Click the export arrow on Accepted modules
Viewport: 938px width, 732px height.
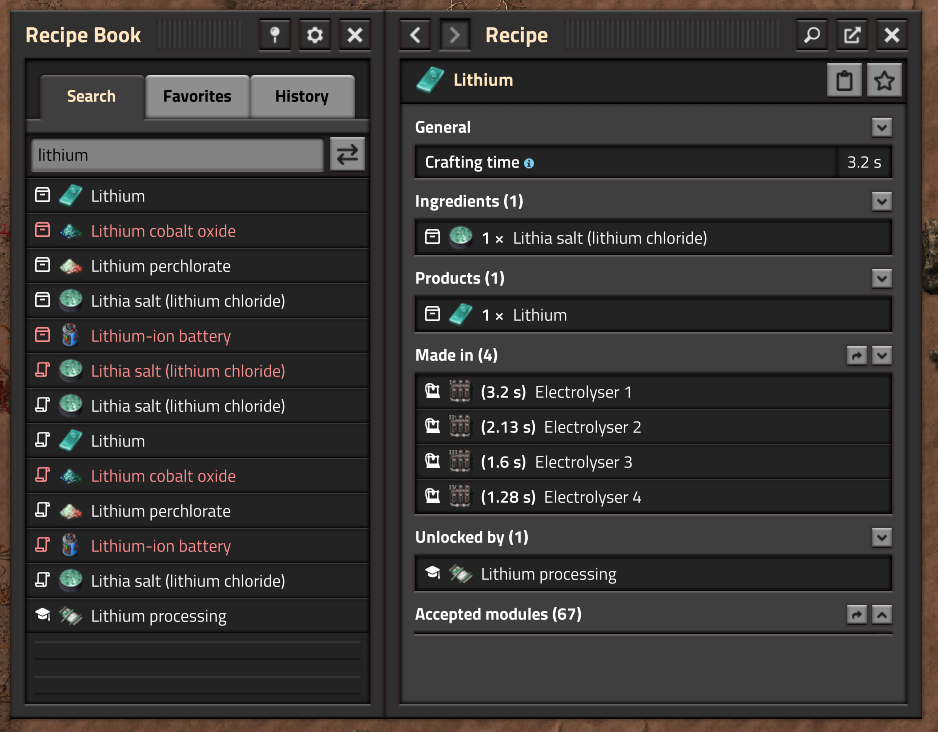[857, 614]
